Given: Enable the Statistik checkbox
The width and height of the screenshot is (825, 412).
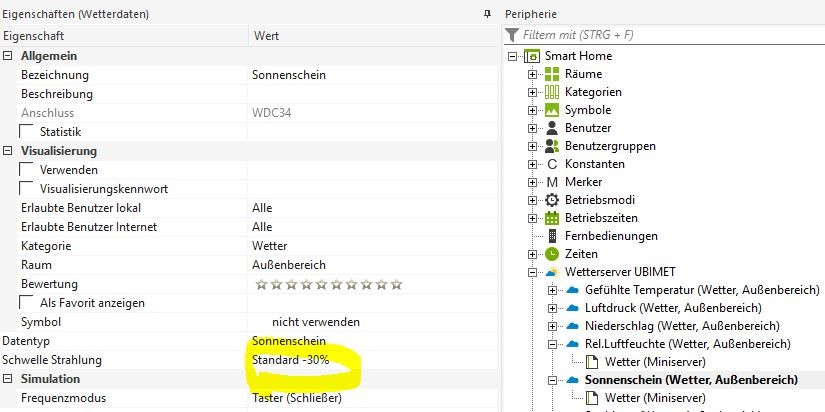Looking at the screenshot, I should 27,132.
